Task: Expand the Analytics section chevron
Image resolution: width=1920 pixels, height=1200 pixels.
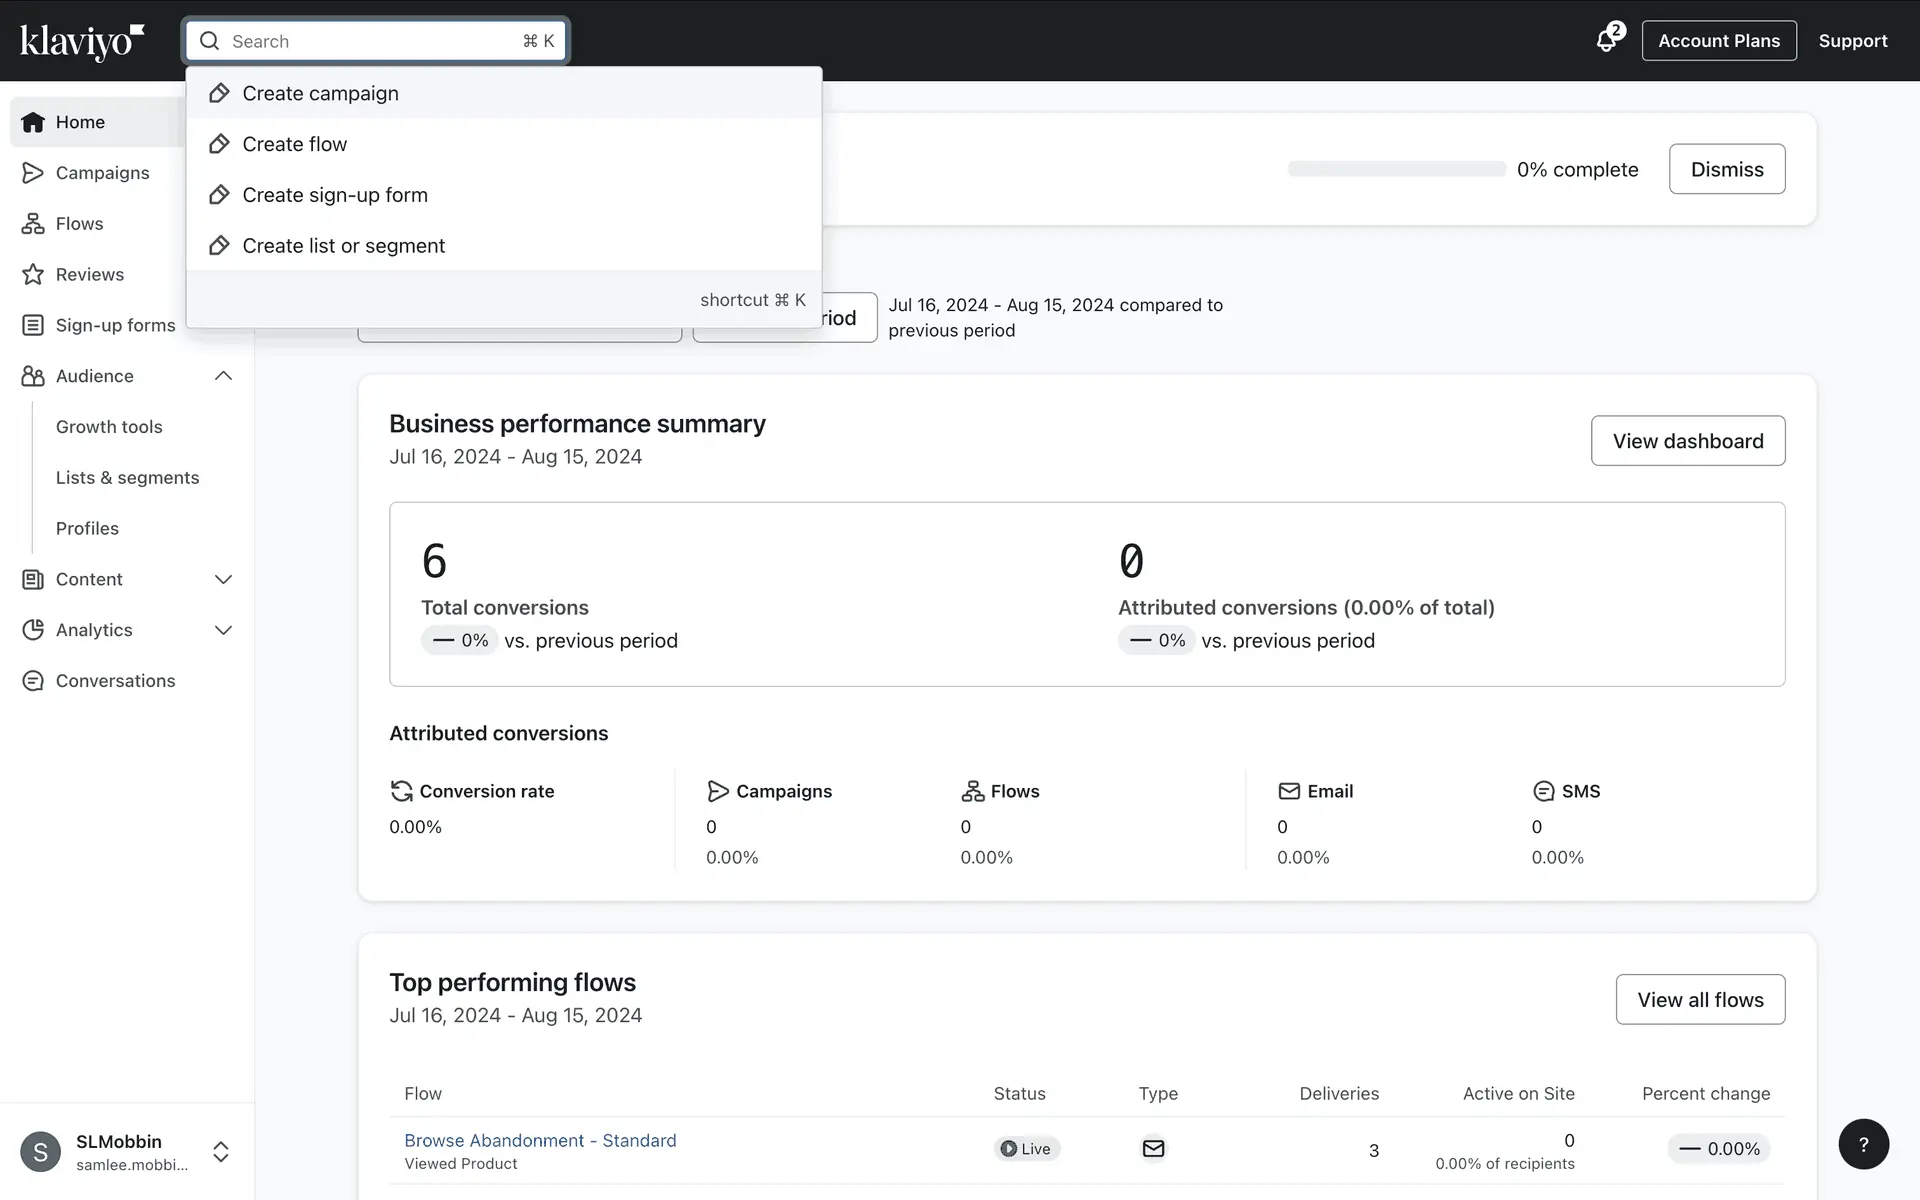Action: click(x=223, y=630)
